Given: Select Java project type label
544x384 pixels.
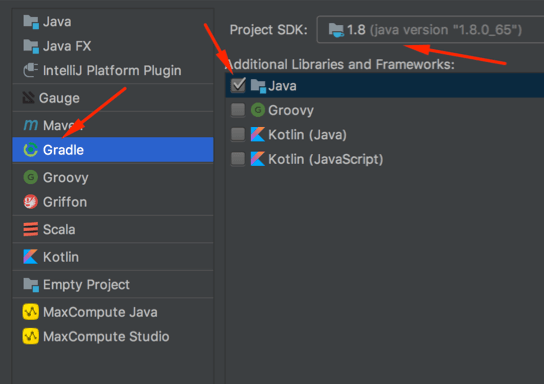Looking at the screenshot, I should coord(57,22).
